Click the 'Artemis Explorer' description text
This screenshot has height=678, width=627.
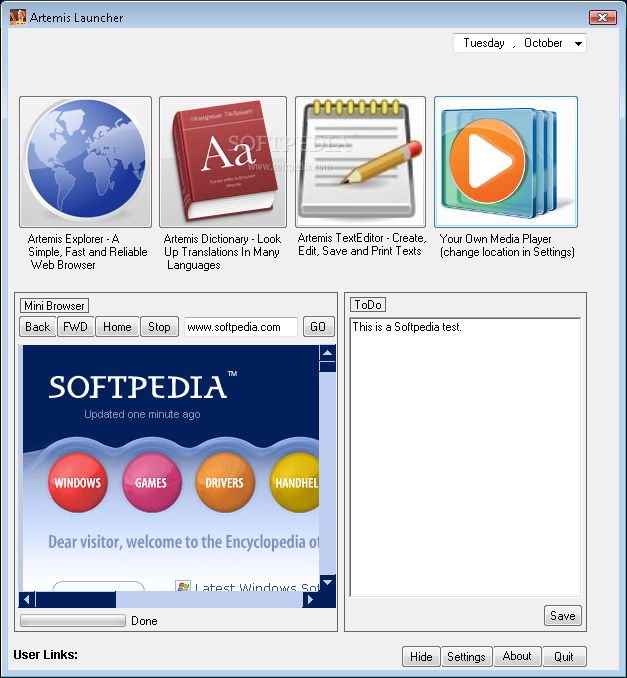click(87, 252)
